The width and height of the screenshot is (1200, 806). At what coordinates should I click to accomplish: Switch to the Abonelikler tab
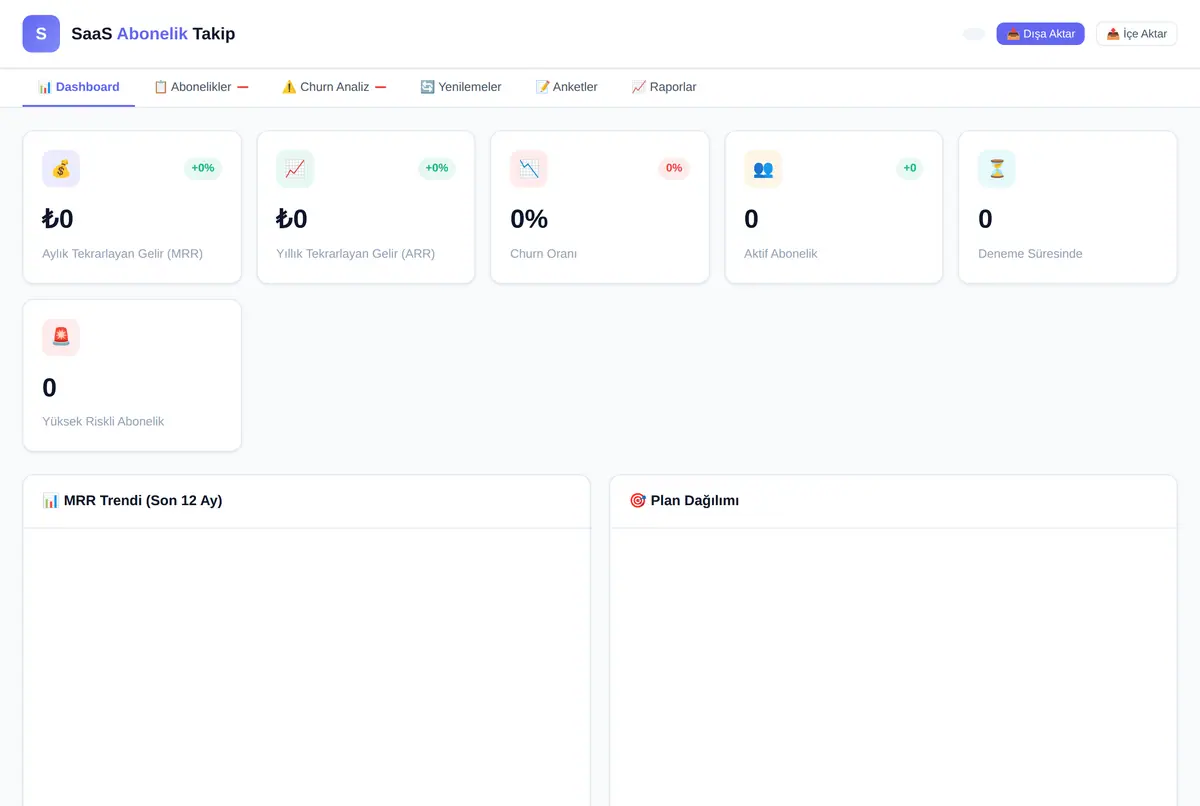201,87
